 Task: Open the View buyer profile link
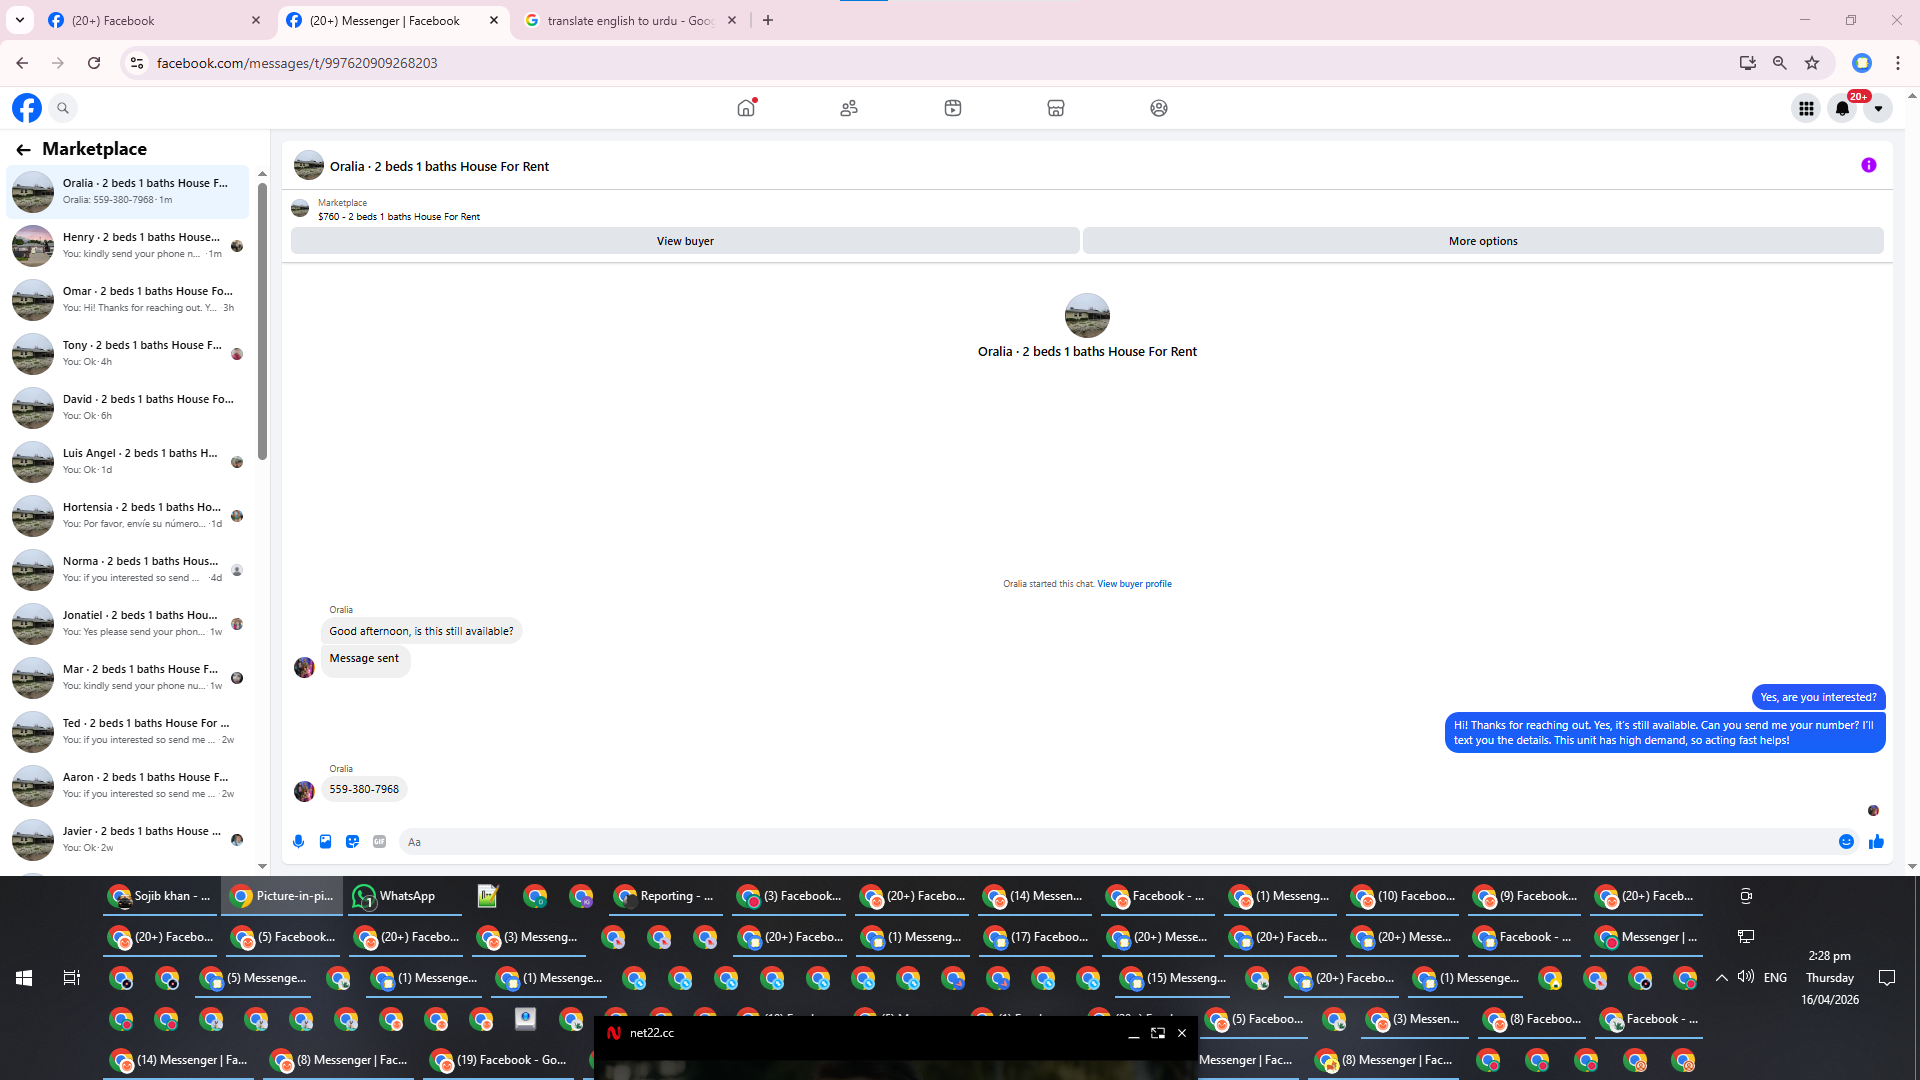pyautogui.click(x=1134, y=584)
